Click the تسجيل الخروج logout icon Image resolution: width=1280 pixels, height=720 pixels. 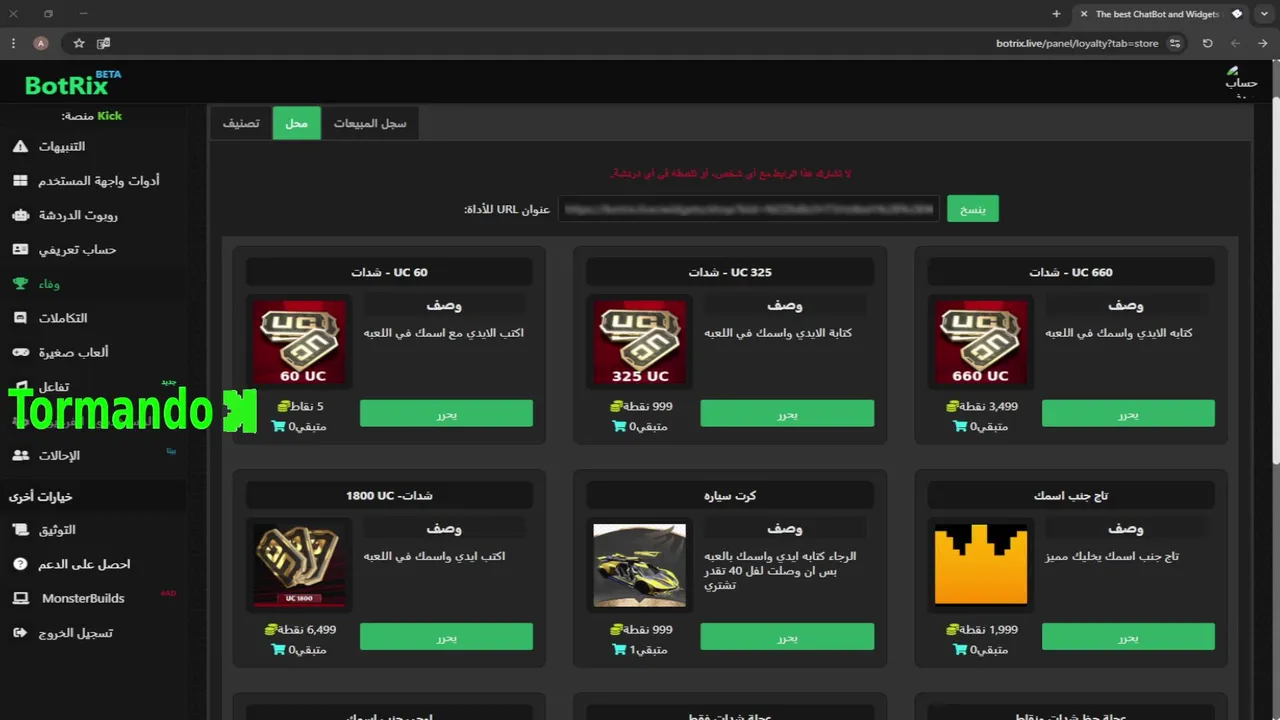pos(20,633)
